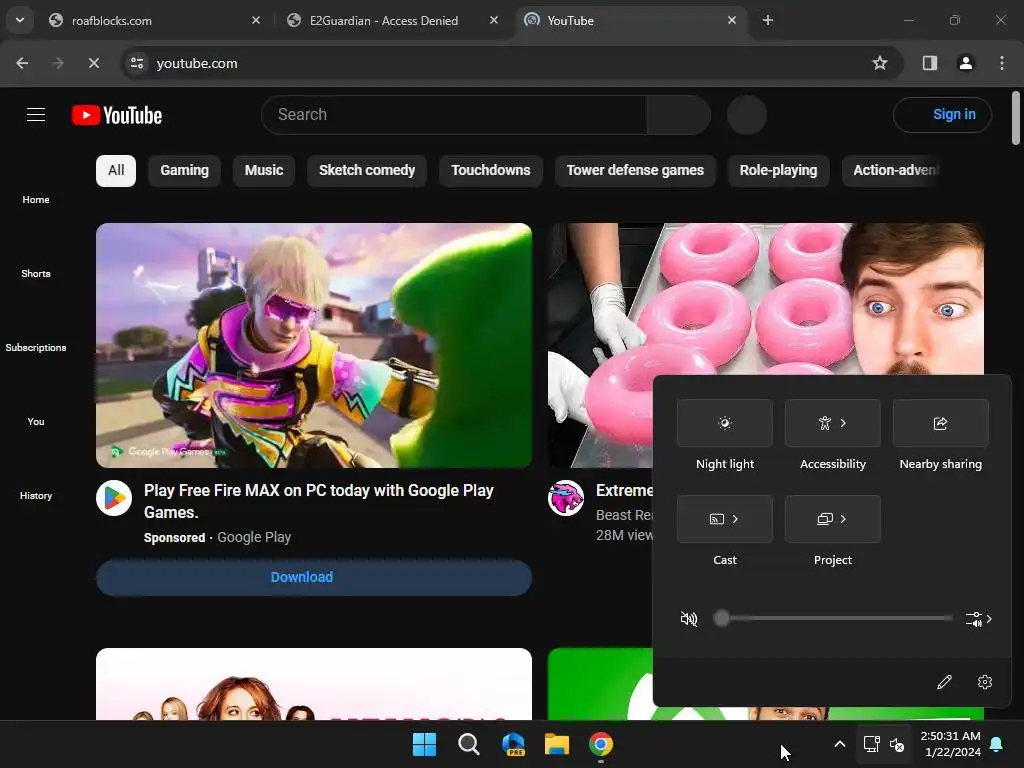Viewport: 1024px width, 768px height.
Task: Edit quick settings with pencil icon
Action: [944, 682]
